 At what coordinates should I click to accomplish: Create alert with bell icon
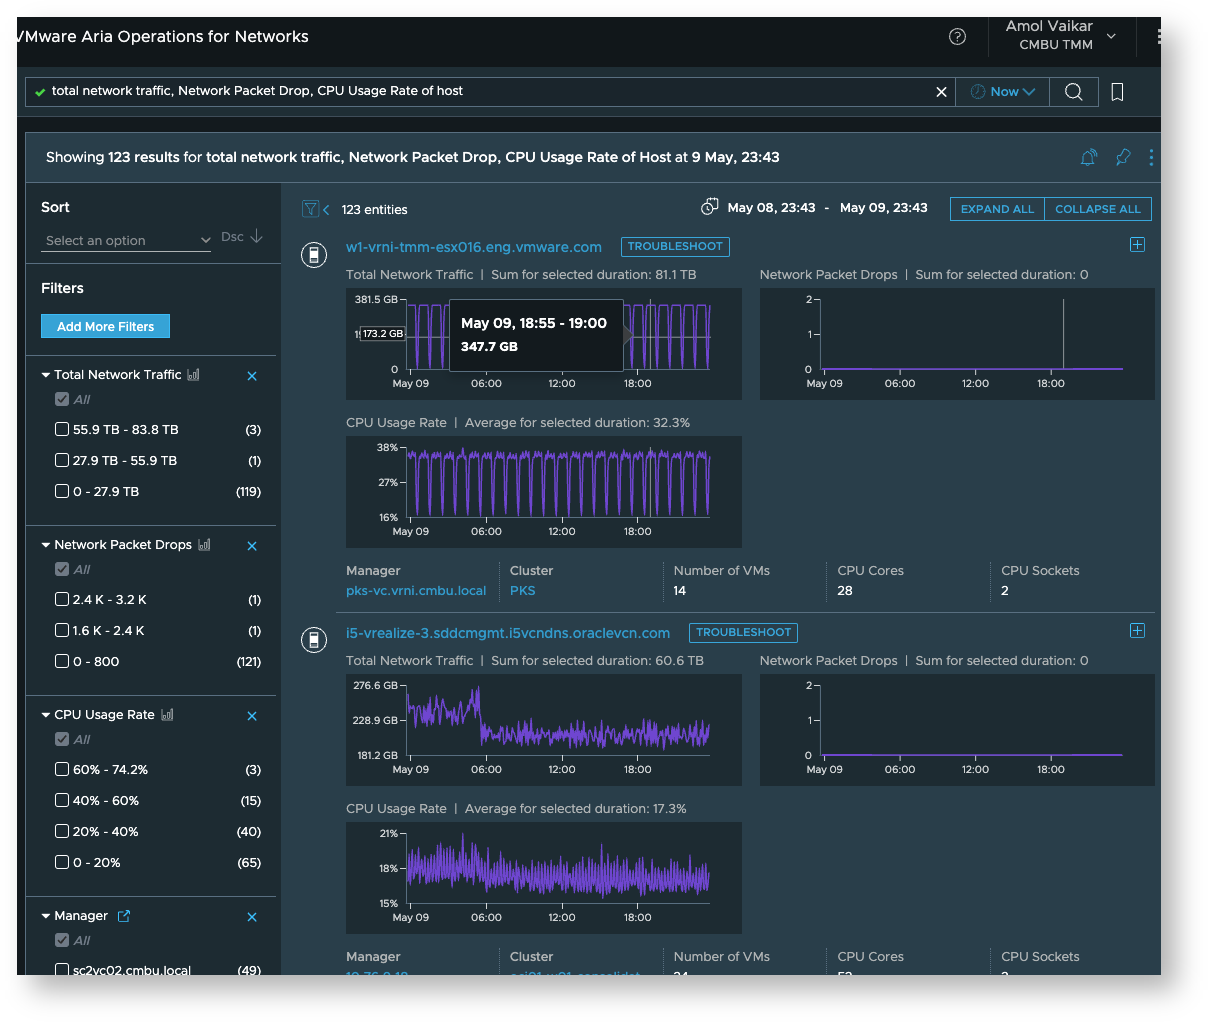(1089, 157)
